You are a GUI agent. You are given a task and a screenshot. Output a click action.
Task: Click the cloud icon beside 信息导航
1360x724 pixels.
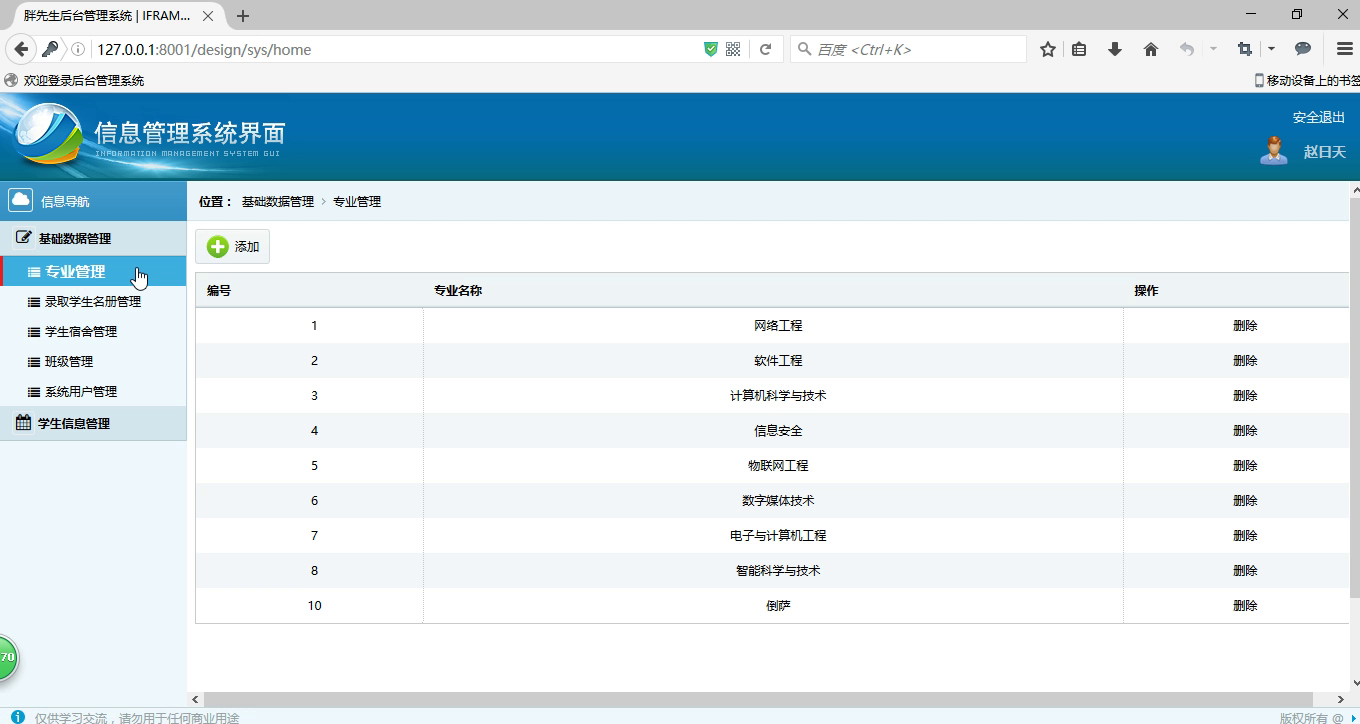pyautogui.click(x=20, y=200)
